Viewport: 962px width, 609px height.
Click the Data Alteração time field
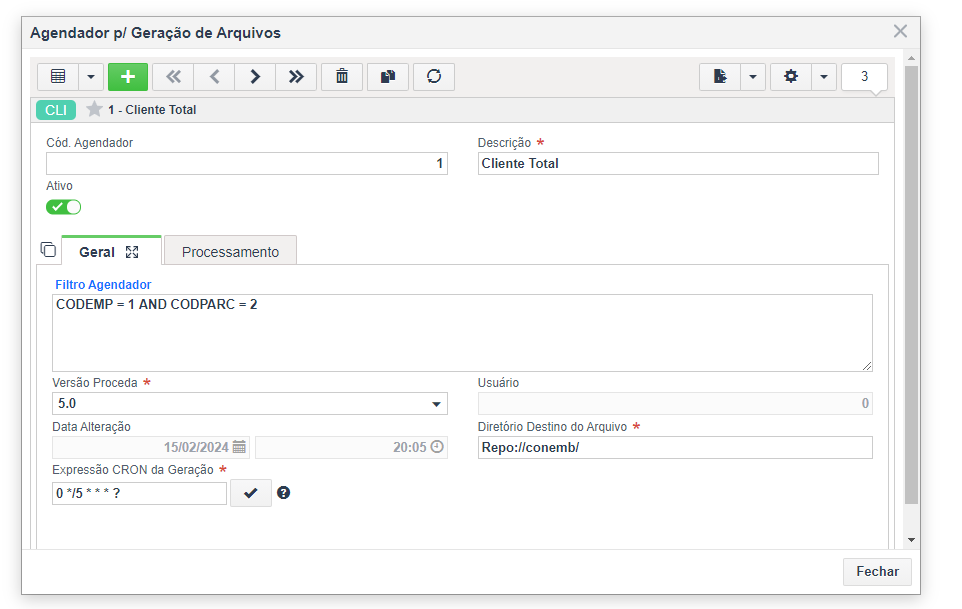click(351, 448)
